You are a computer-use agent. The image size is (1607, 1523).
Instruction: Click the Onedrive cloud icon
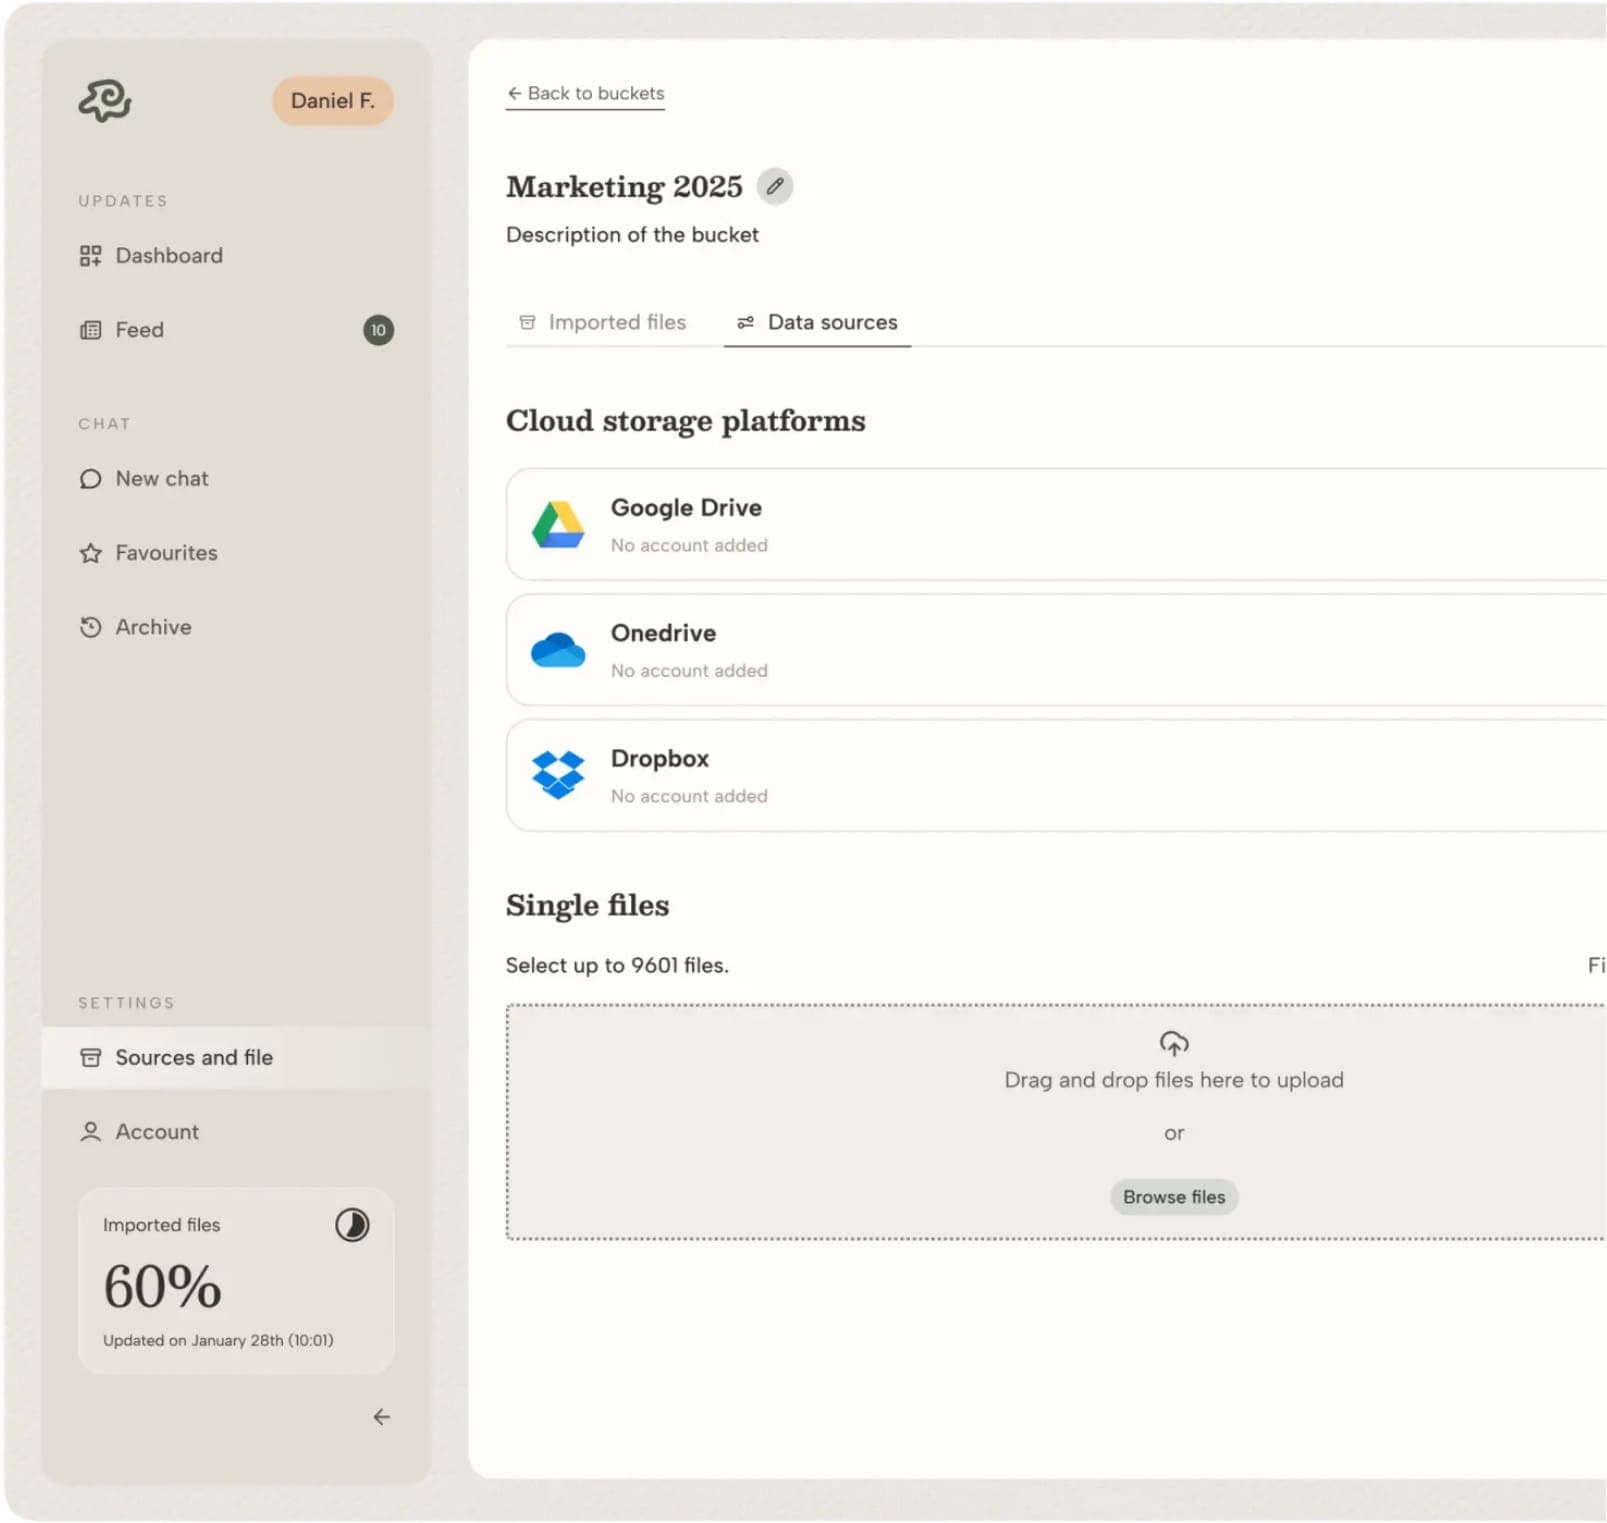click(x=558, y=650)
